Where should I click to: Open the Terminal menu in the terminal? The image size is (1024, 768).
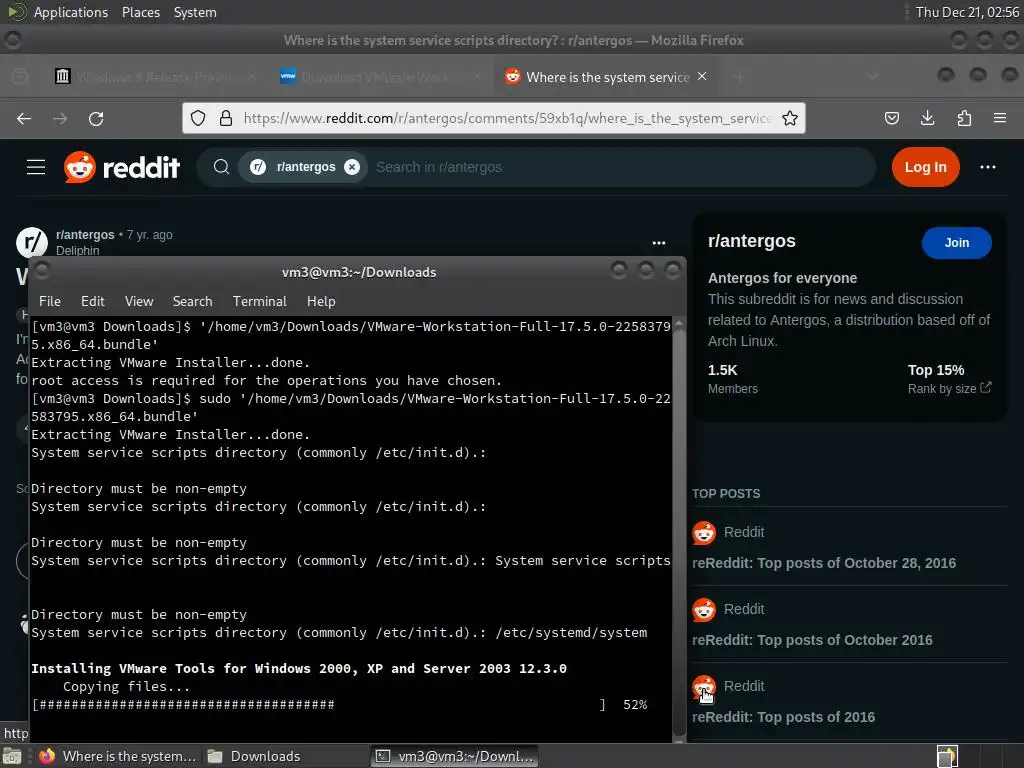tap(260, 301)
